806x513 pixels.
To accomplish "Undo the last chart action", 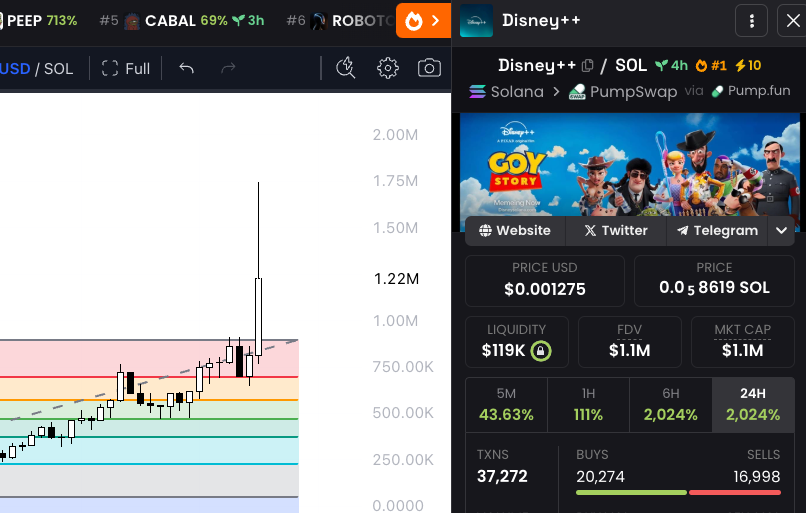I will 187,68.
